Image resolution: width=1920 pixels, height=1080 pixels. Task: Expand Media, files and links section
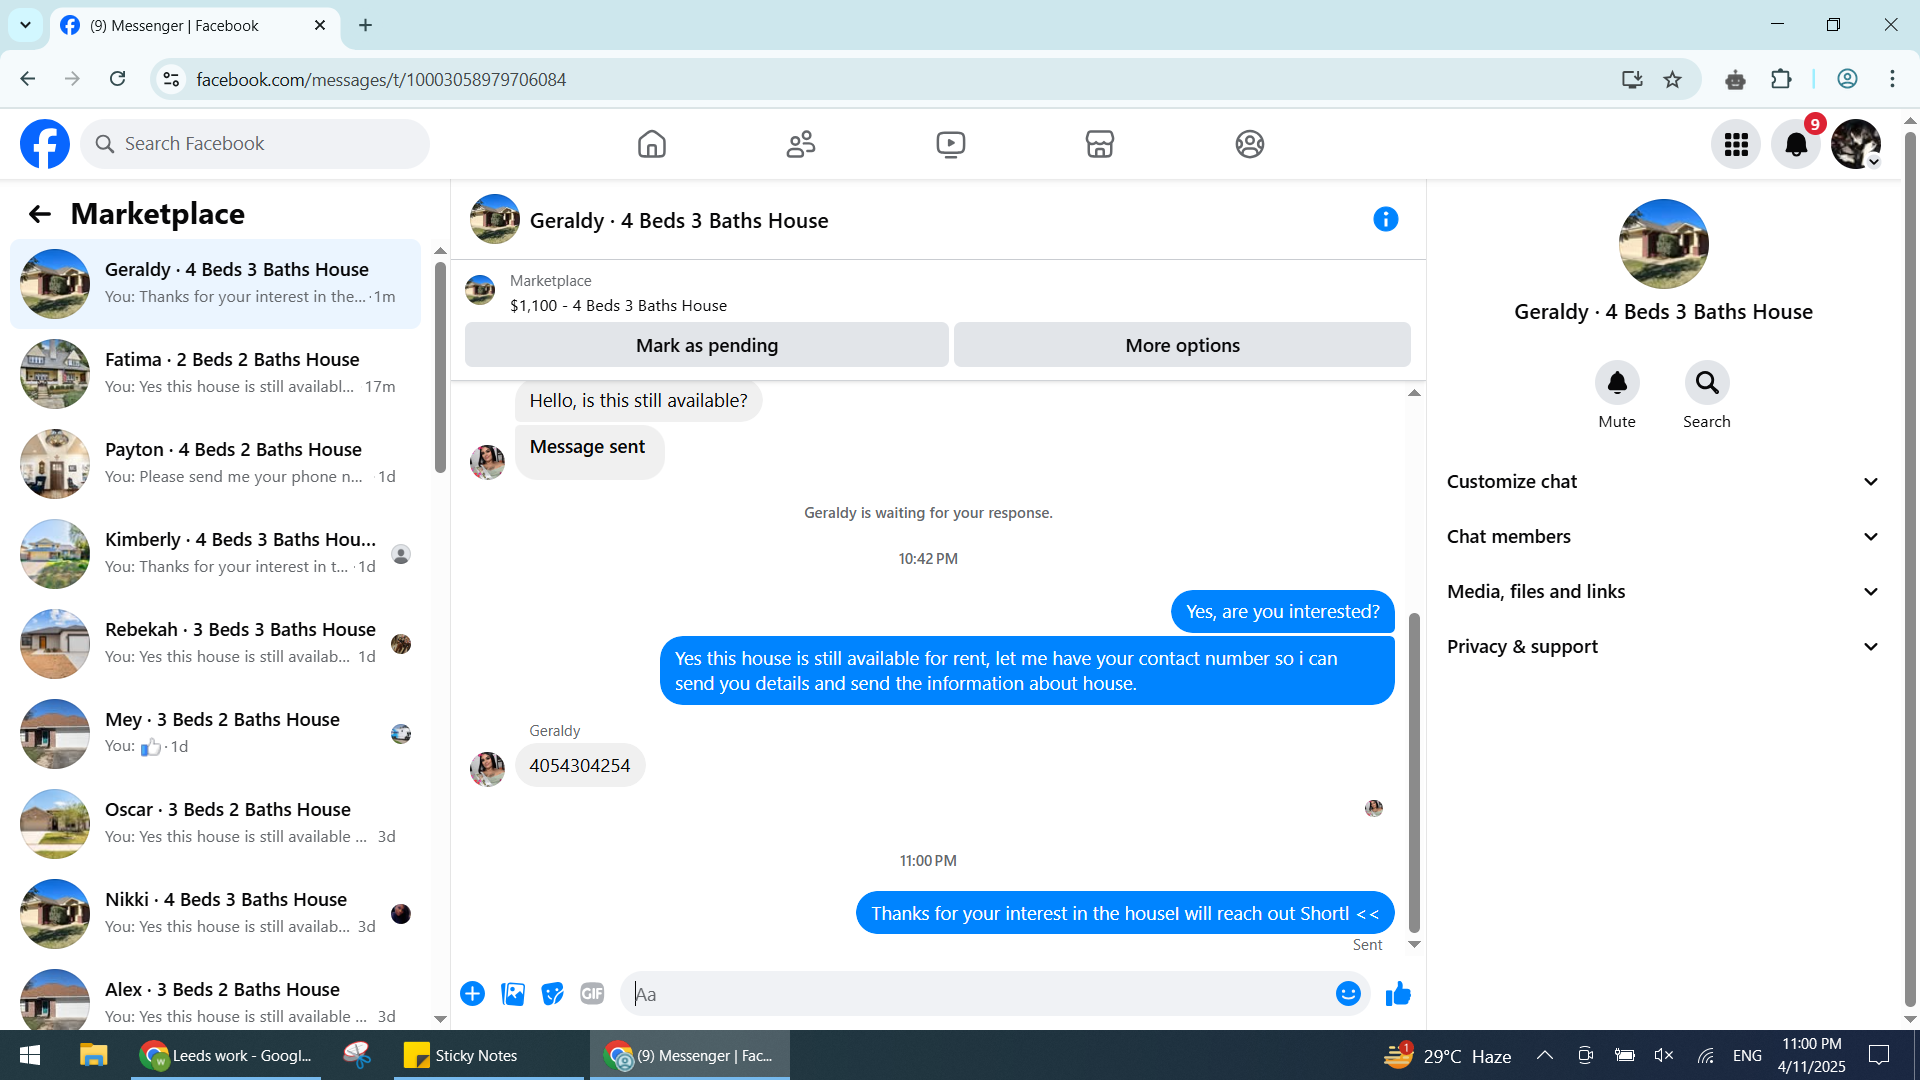click(1663, 591)
